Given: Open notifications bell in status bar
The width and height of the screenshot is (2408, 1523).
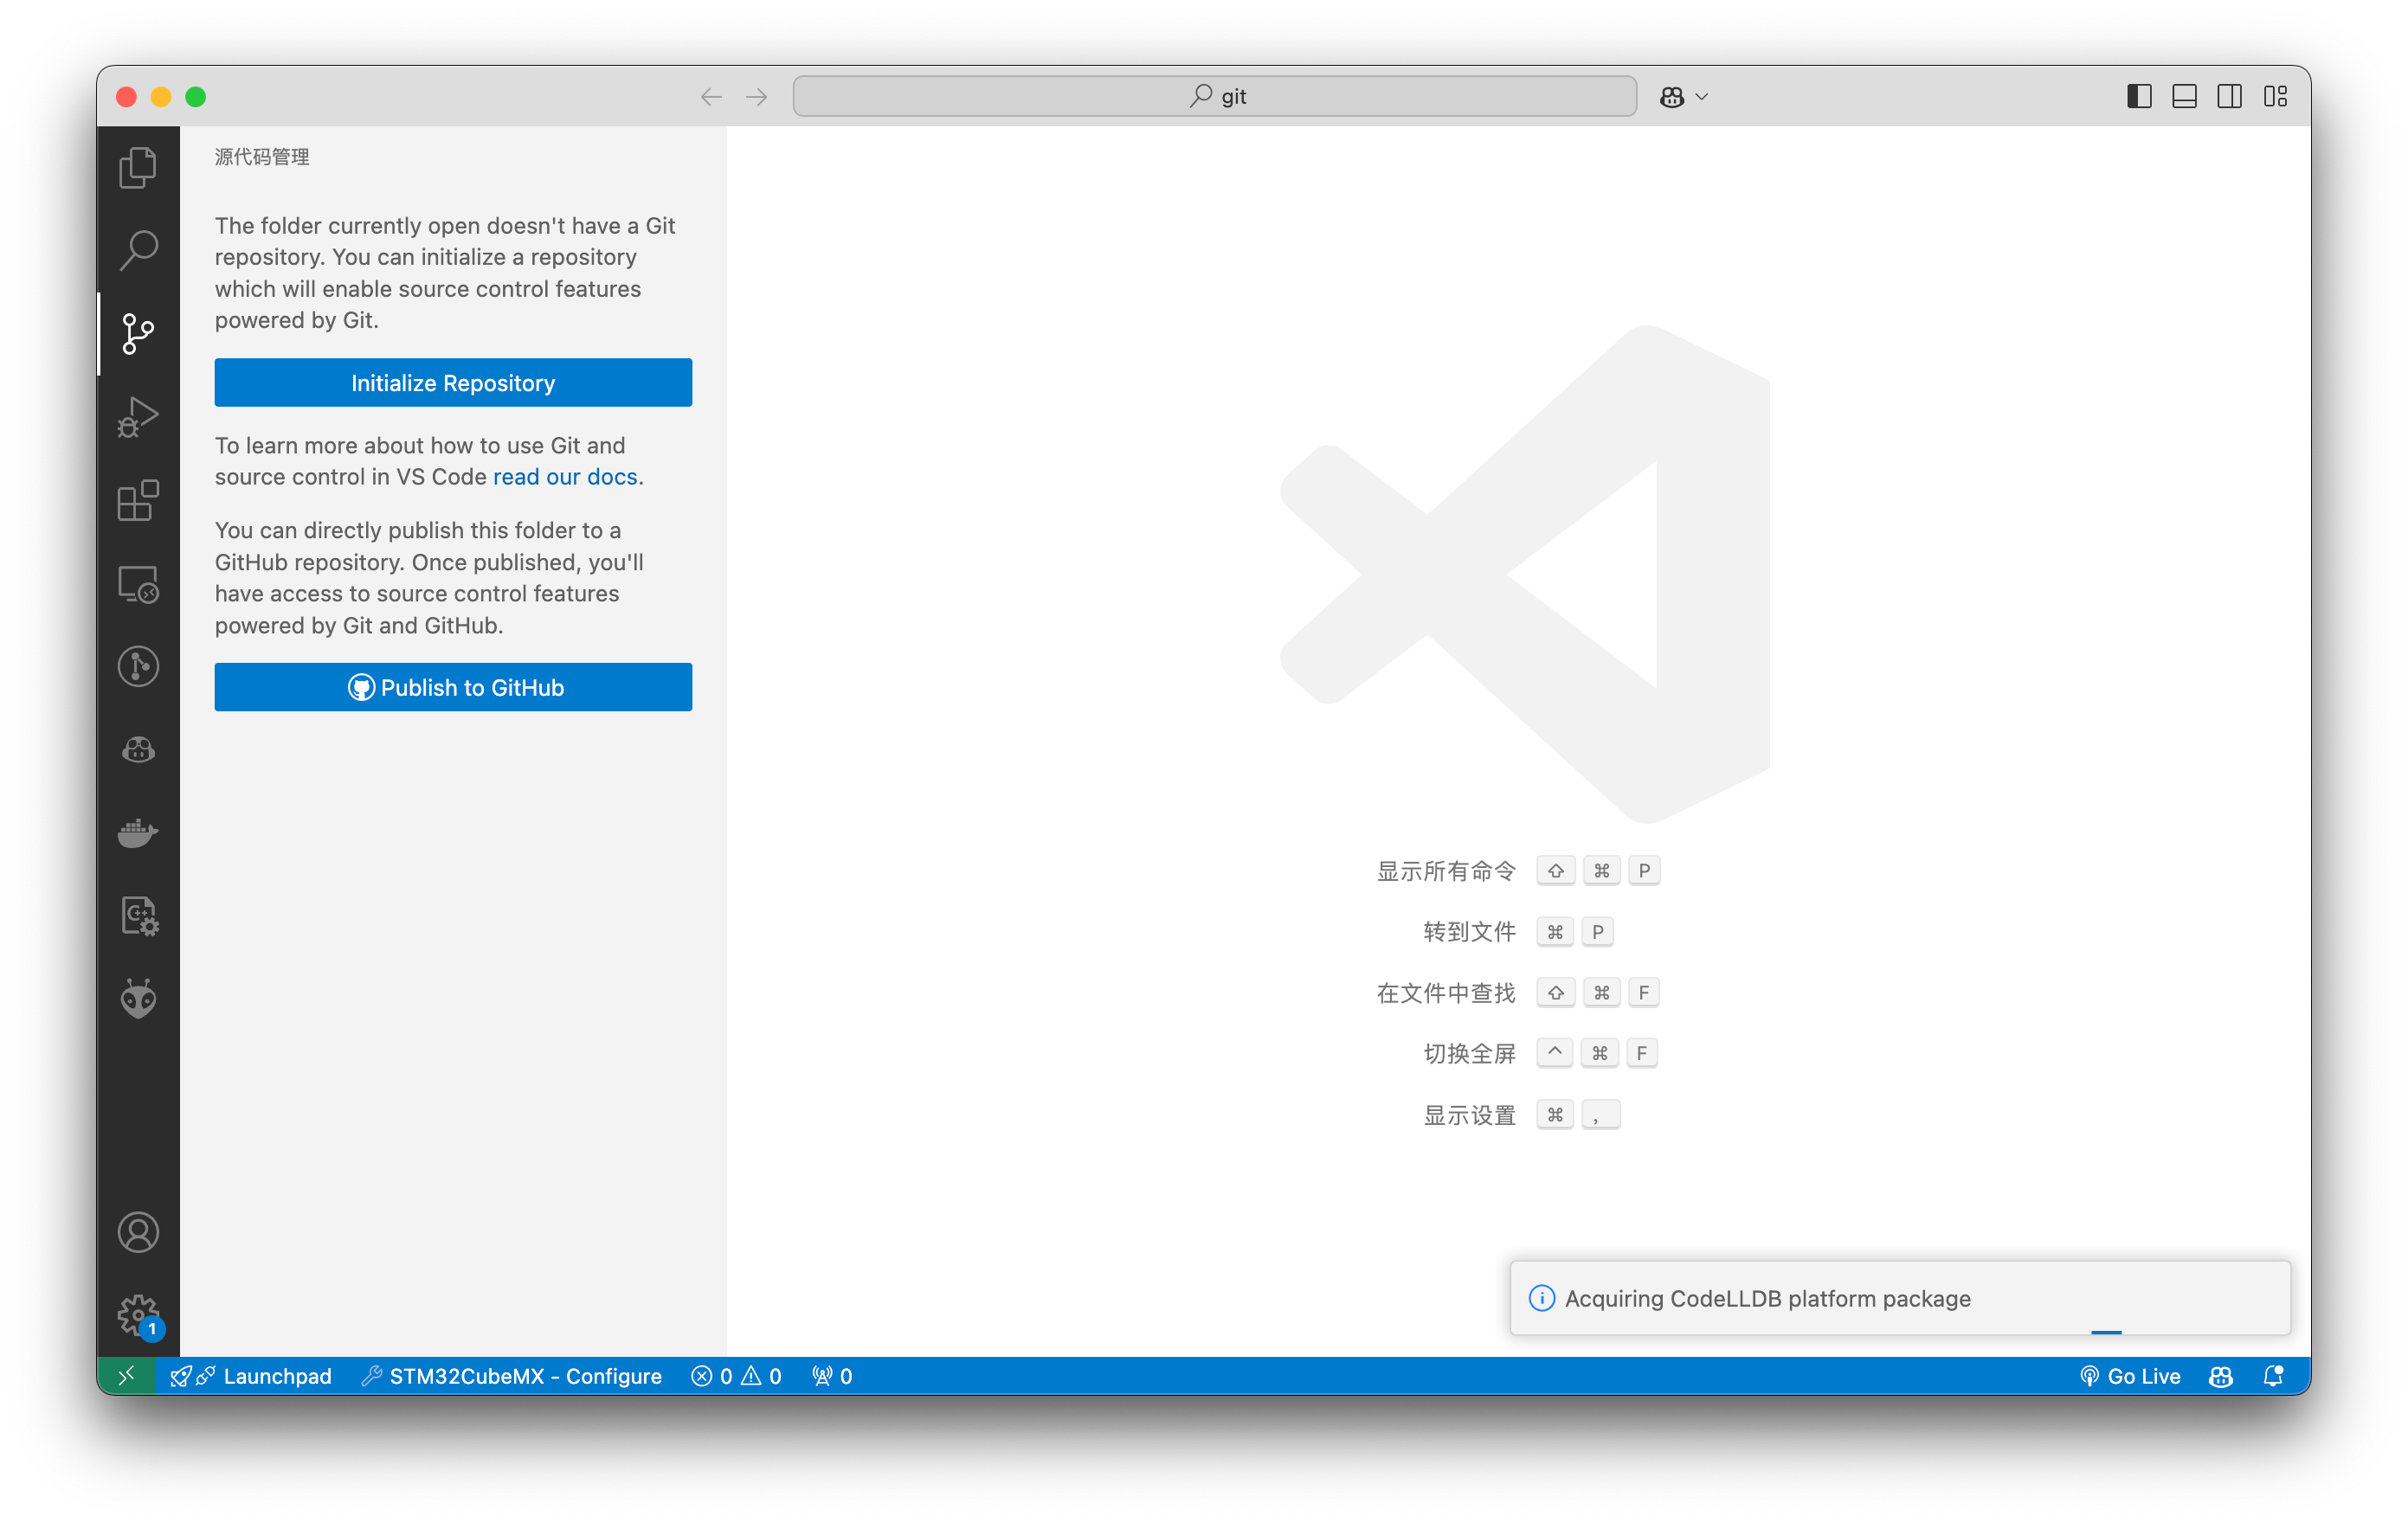Looking at the screenshot, I should tap(2273, 1376).
